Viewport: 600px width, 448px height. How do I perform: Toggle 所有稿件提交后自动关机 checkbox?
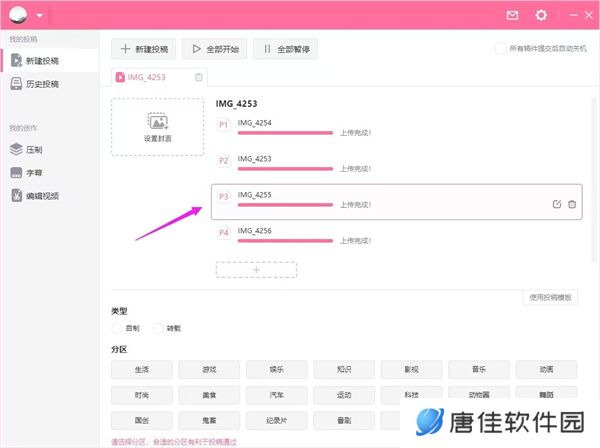500,49
